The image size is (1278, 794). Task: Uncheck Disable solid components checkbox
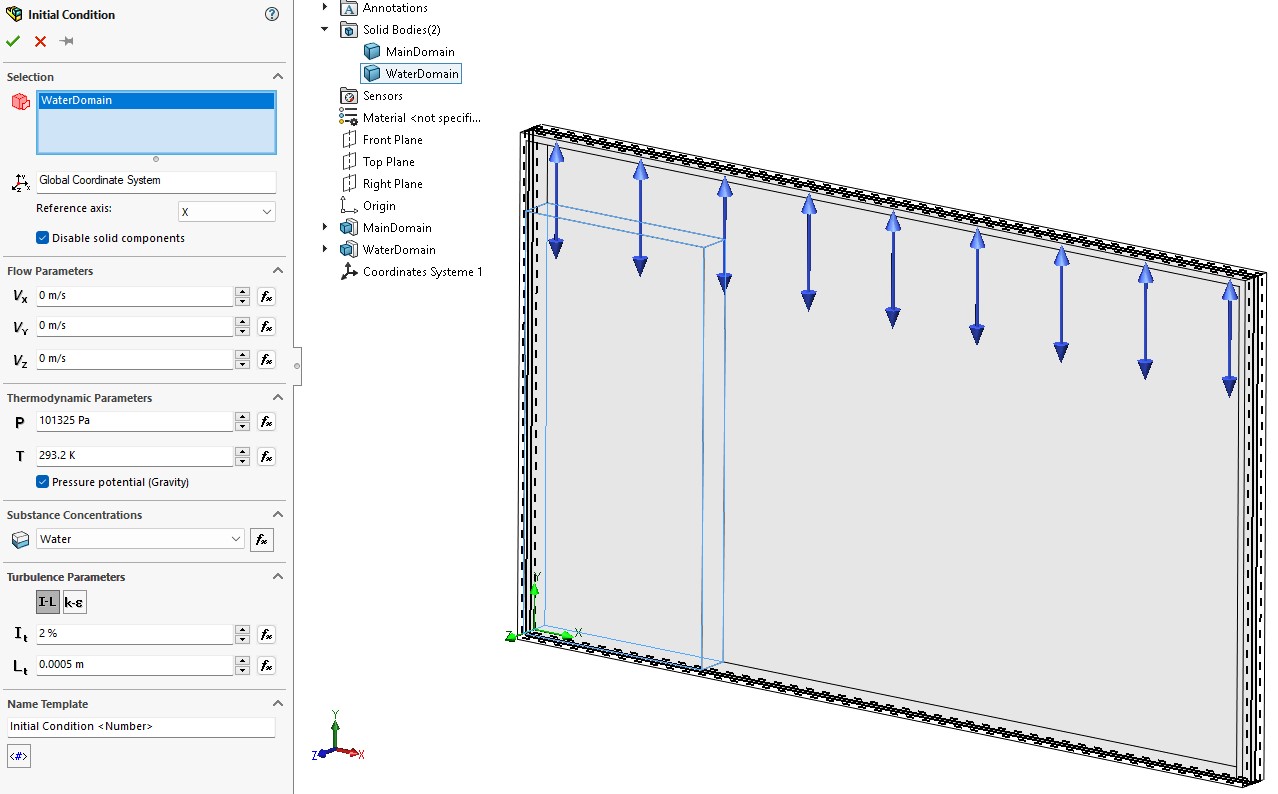pos(43,238)
